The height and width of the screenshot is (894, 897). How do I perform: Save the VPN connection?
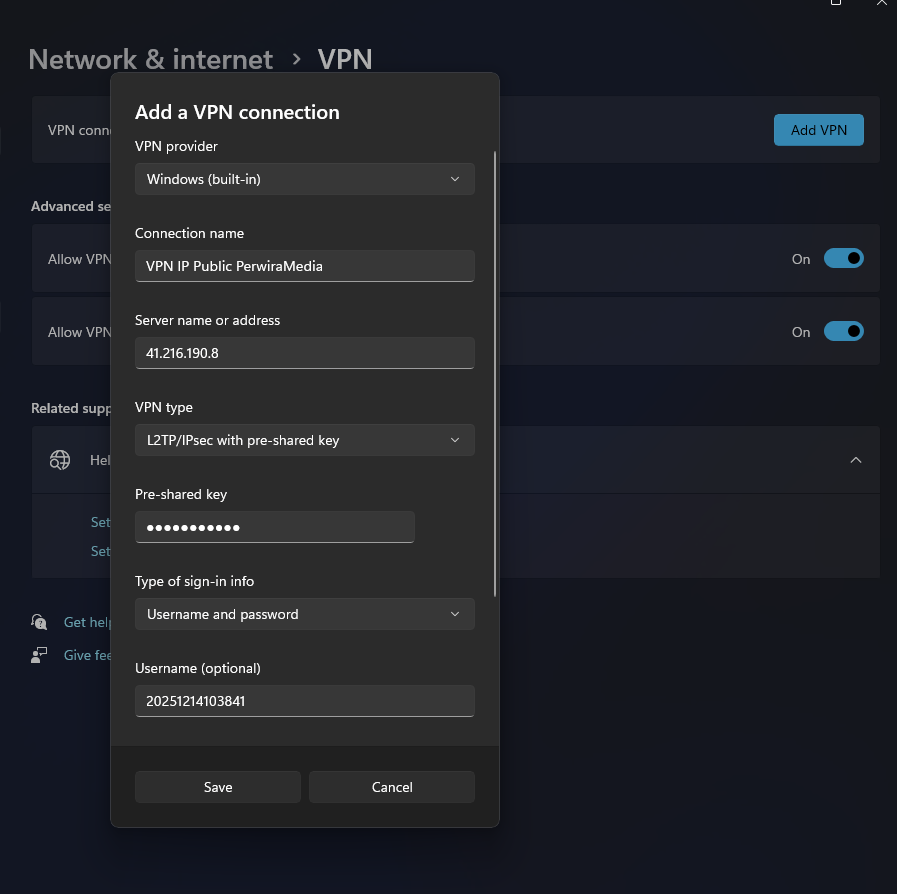217,787
